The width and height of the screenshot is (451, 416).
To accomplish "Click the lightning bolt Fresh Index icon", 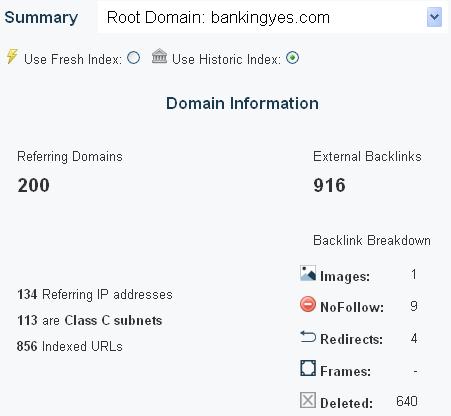I will [x=12, y=56].
